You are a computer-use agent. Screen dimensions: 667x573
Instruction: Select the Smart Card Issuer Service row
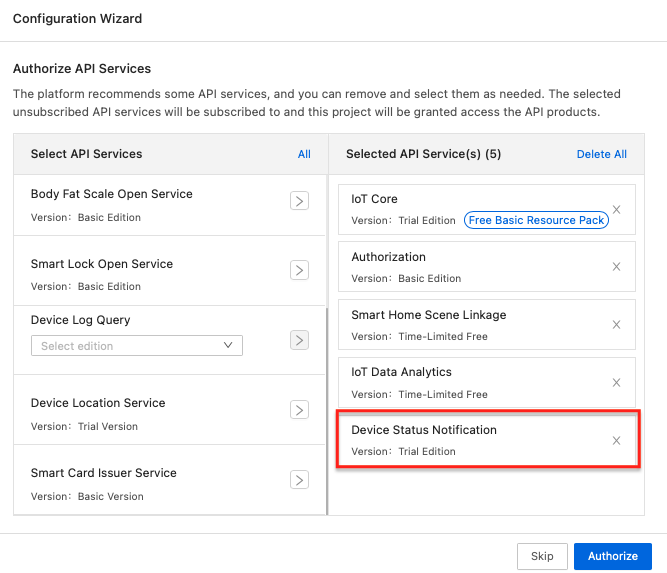(x=169, y=480)
